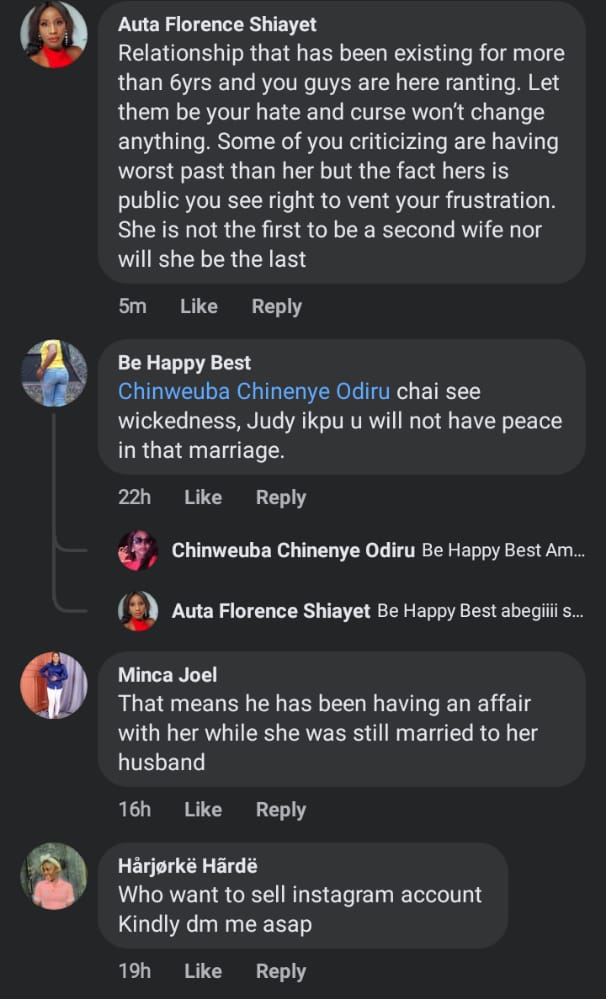The width and height of the screenshot is (606, 999).
Task: Tap Be Happy Best's profile avatar
Action: tap(54, 373)
